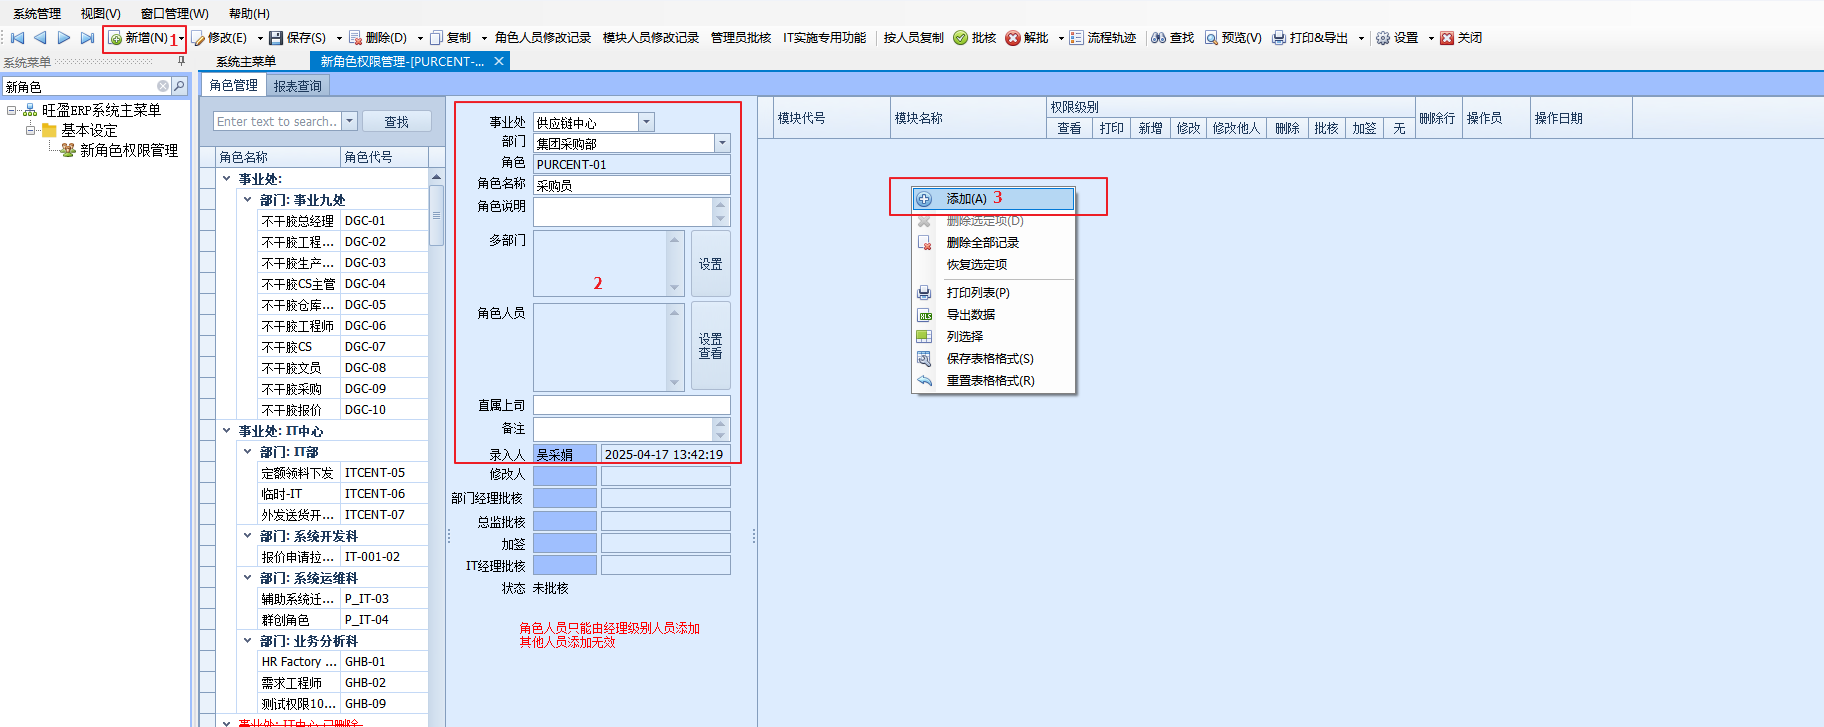Click 设置查看 button next to 角色人员
The height and width of the screenshot is (727, 1824).
tap(711, 346)
